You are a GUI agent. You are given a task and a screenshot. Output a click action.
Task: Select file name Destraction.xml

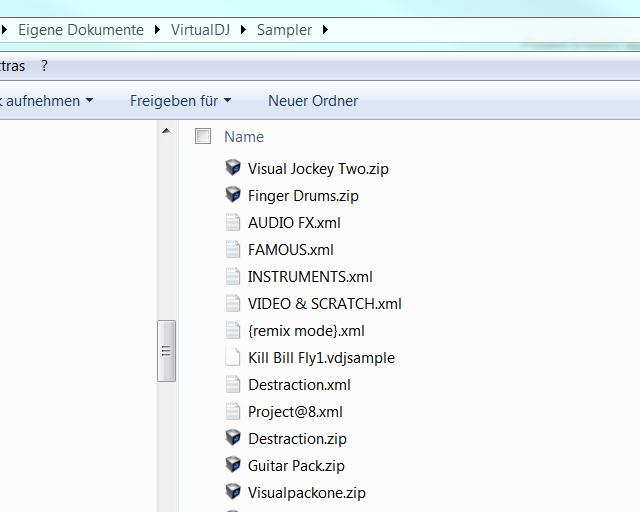pos(299,385)
